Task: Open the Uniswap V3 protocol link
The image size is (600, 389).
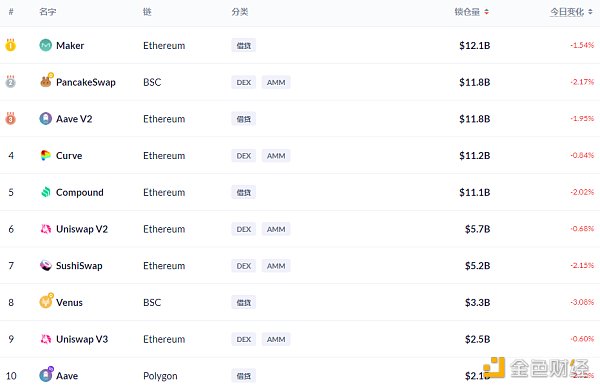Action: pyautogui.click(x=82, y=339)
